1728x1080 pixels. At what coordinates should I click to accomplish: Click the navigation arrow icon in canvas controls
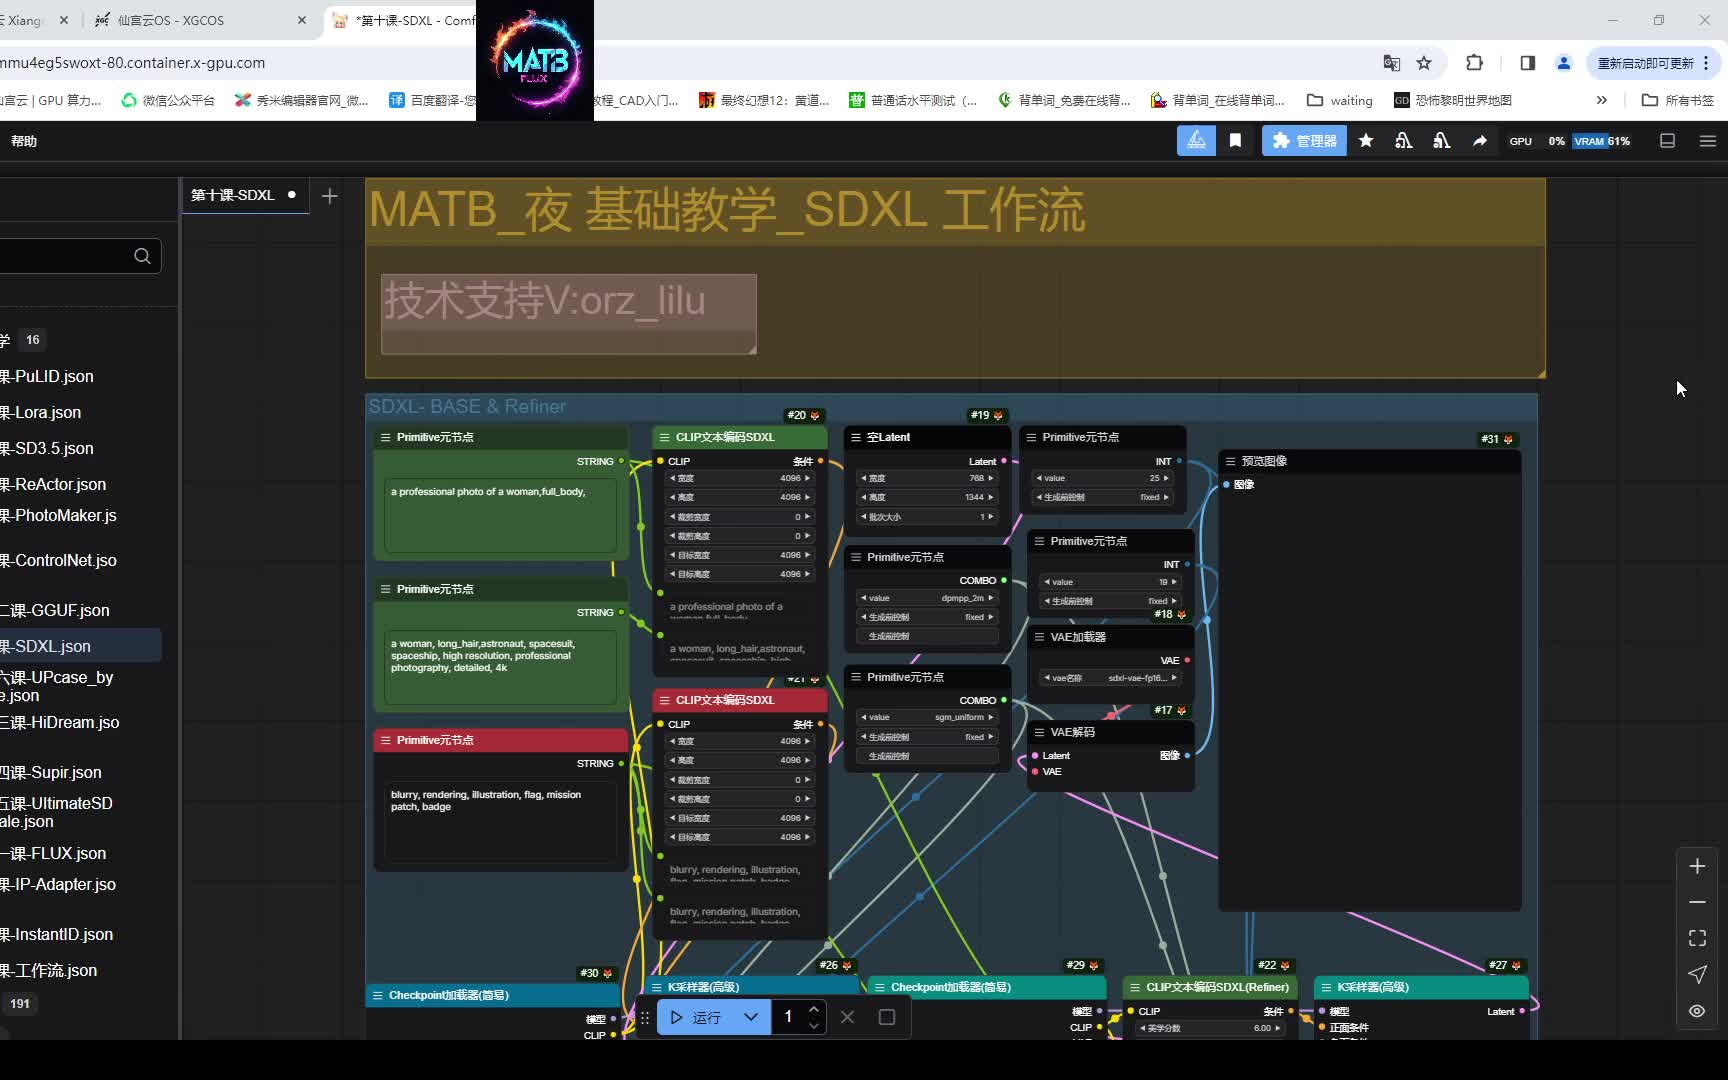[x=1697, y=974]
